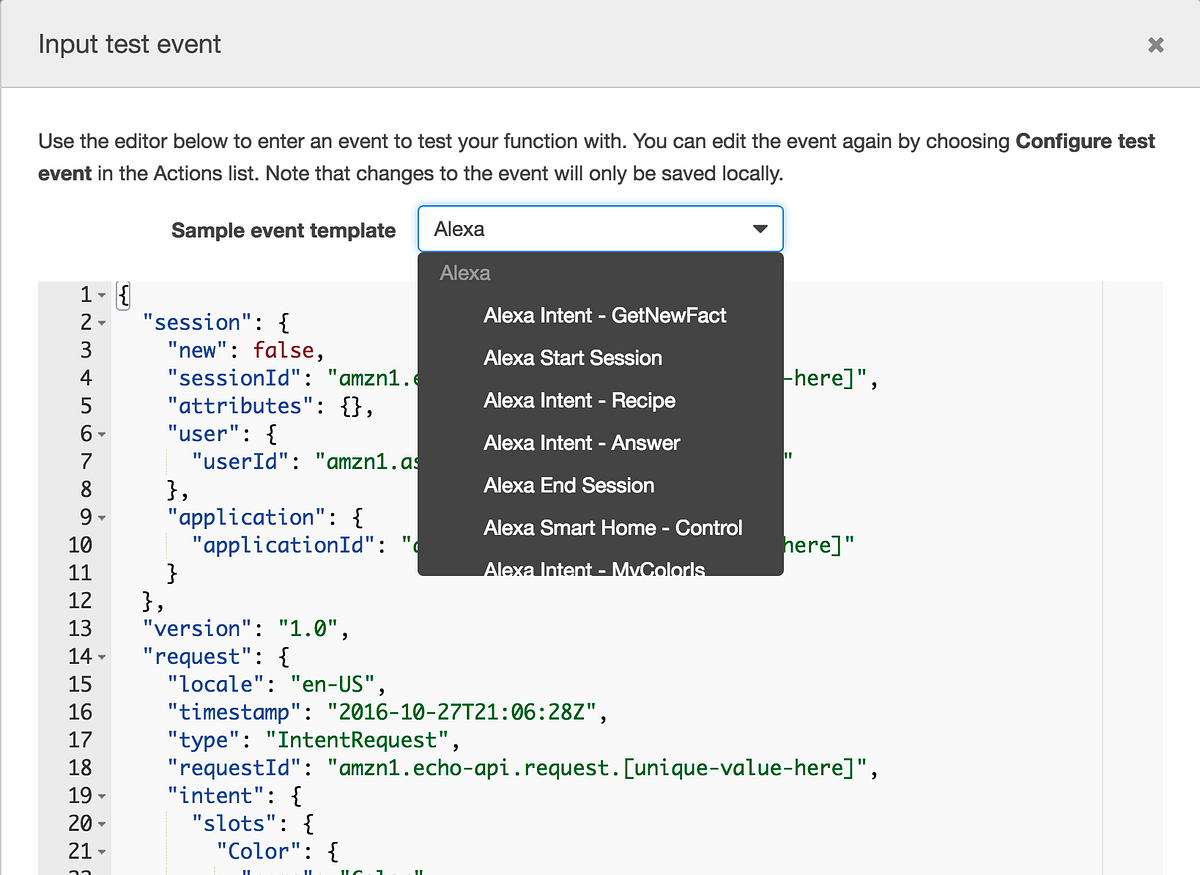This screenshot has width=1200, height=875.
Task: Select the "Alexa End Session" event template
Action: [x=568, y=485]
